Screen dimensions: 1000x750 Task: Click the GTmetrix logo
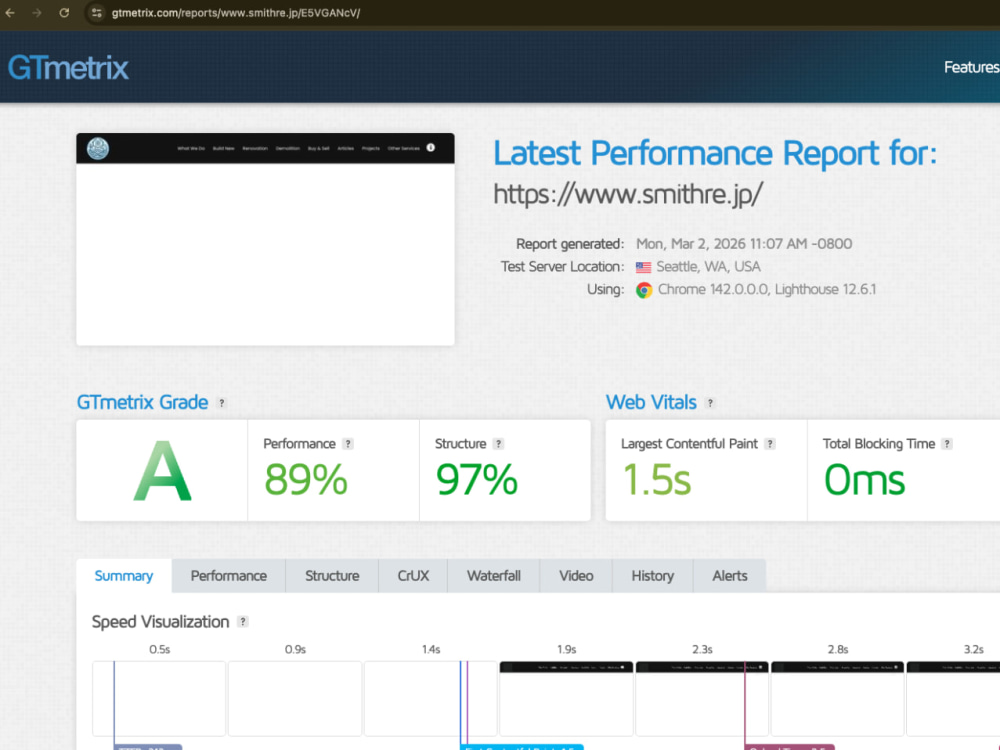(68, 68)
